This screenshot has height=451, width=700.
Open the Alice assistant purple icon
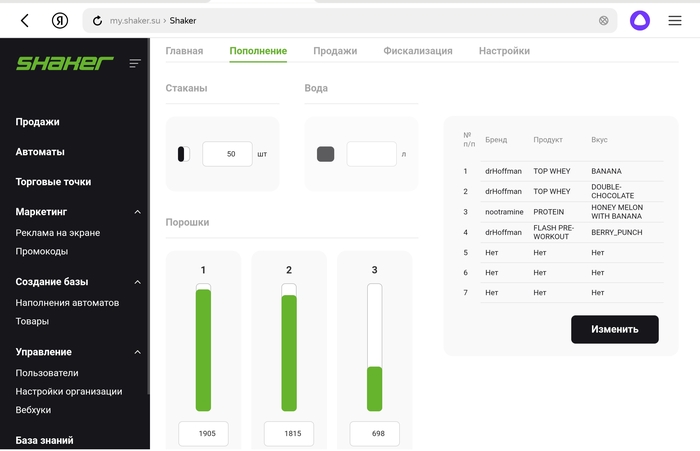(x=639, y=20)
